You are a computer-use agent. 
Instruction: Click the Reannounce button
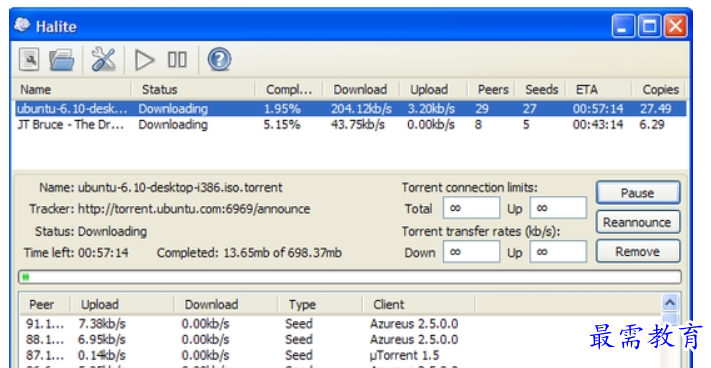click(638, 222)
